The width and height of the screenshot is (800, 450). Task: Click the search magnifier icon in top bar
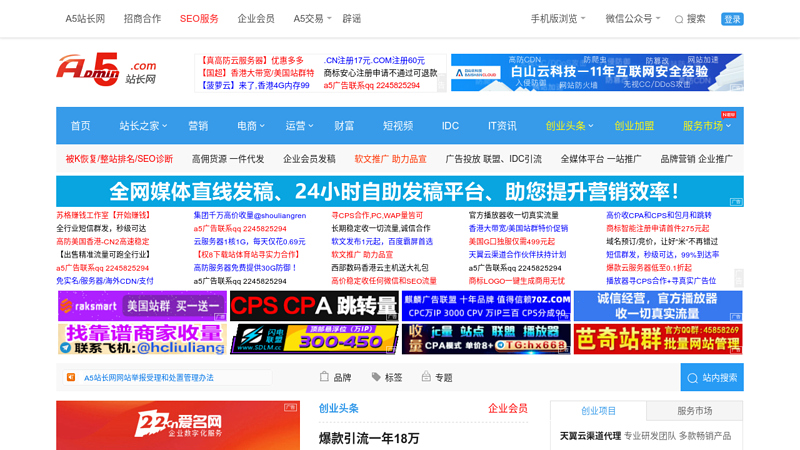(x=679, y=19)
